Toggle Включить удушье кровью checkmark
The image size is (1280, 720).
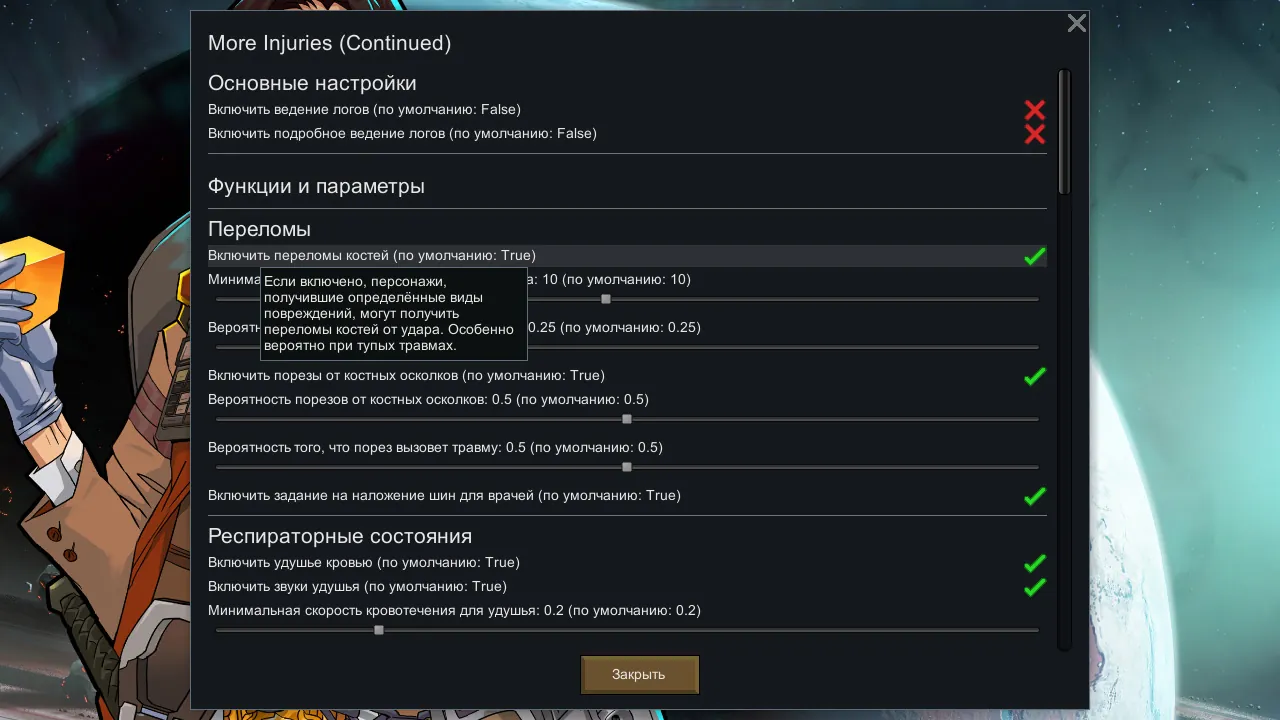[1035, 563]
